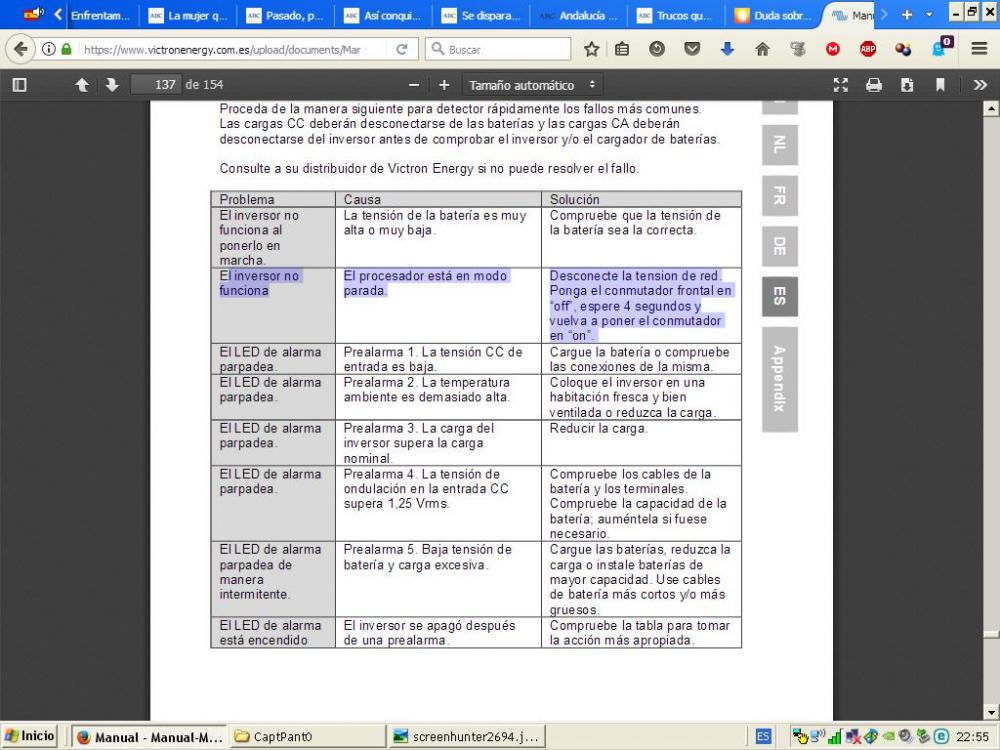Show bookmarks list icon
1000x750 pixels.
(x=622, y=49)
